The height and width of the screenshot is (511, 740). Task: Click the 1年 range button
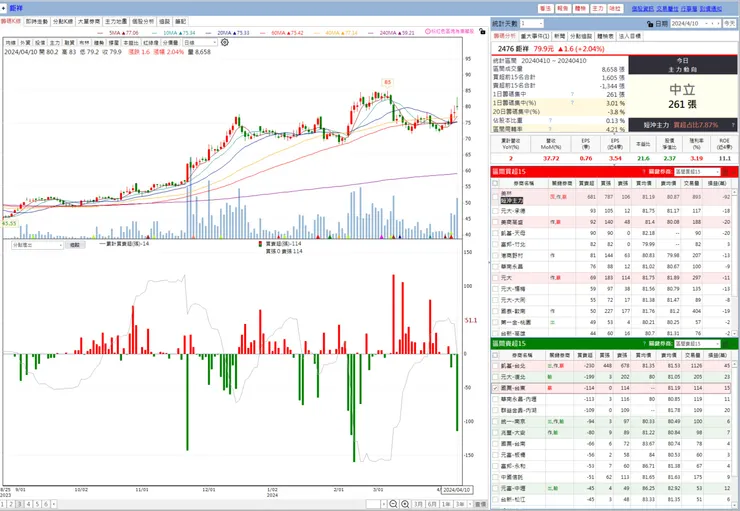446,504
